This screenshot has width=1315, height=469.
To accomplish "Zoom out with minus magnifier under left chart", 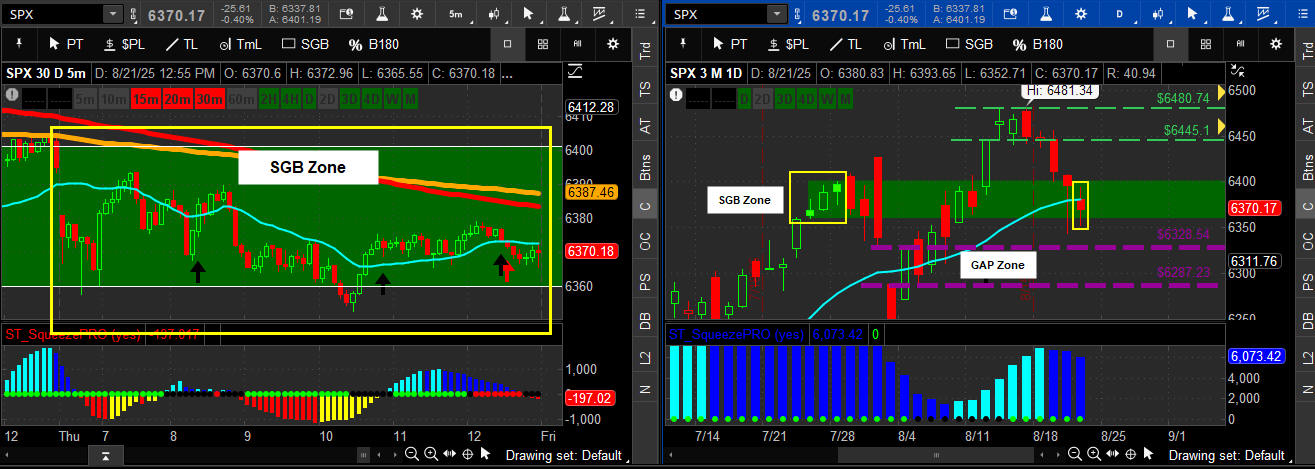I will tap(412, 454).
